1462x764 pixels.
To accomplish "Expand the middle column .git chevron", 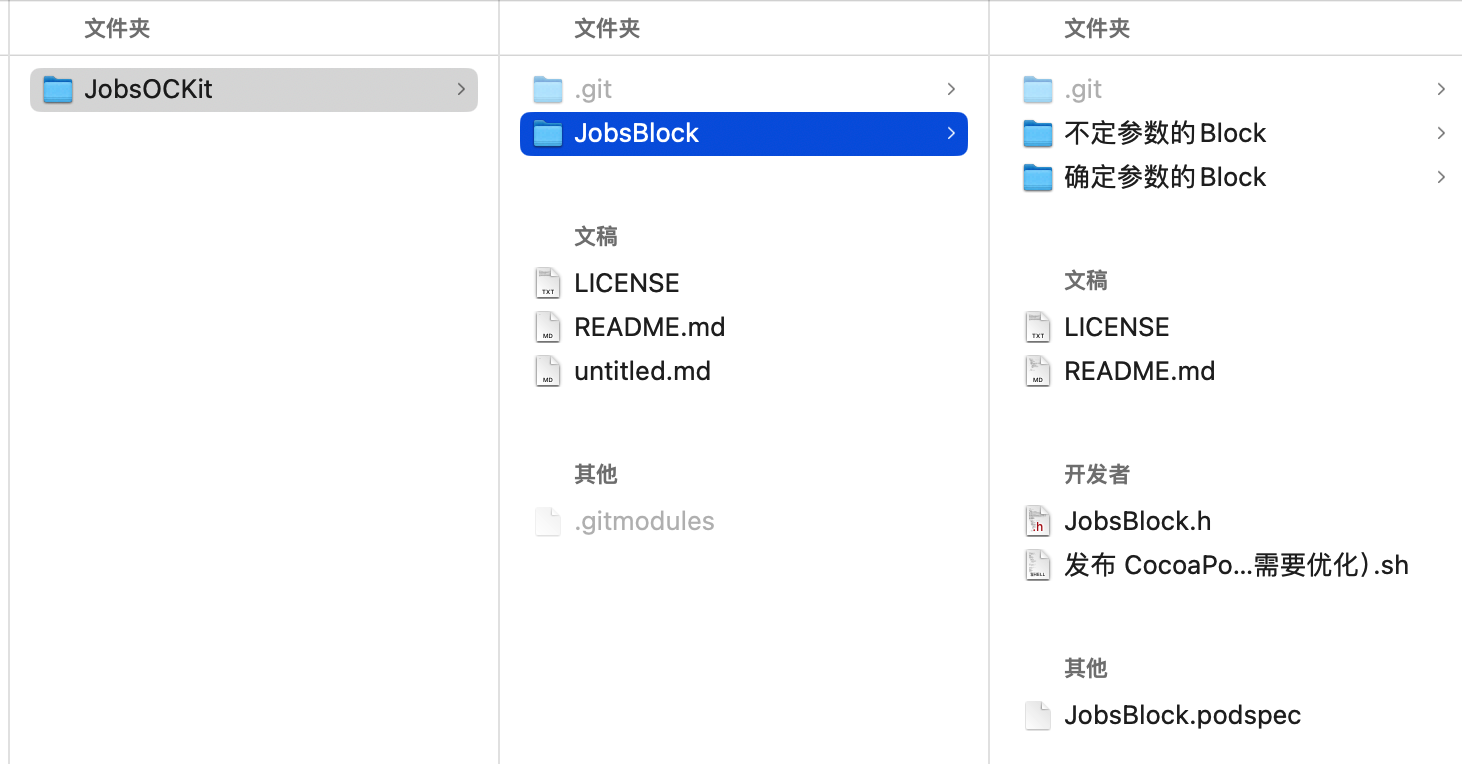I will tap(951, 89).
